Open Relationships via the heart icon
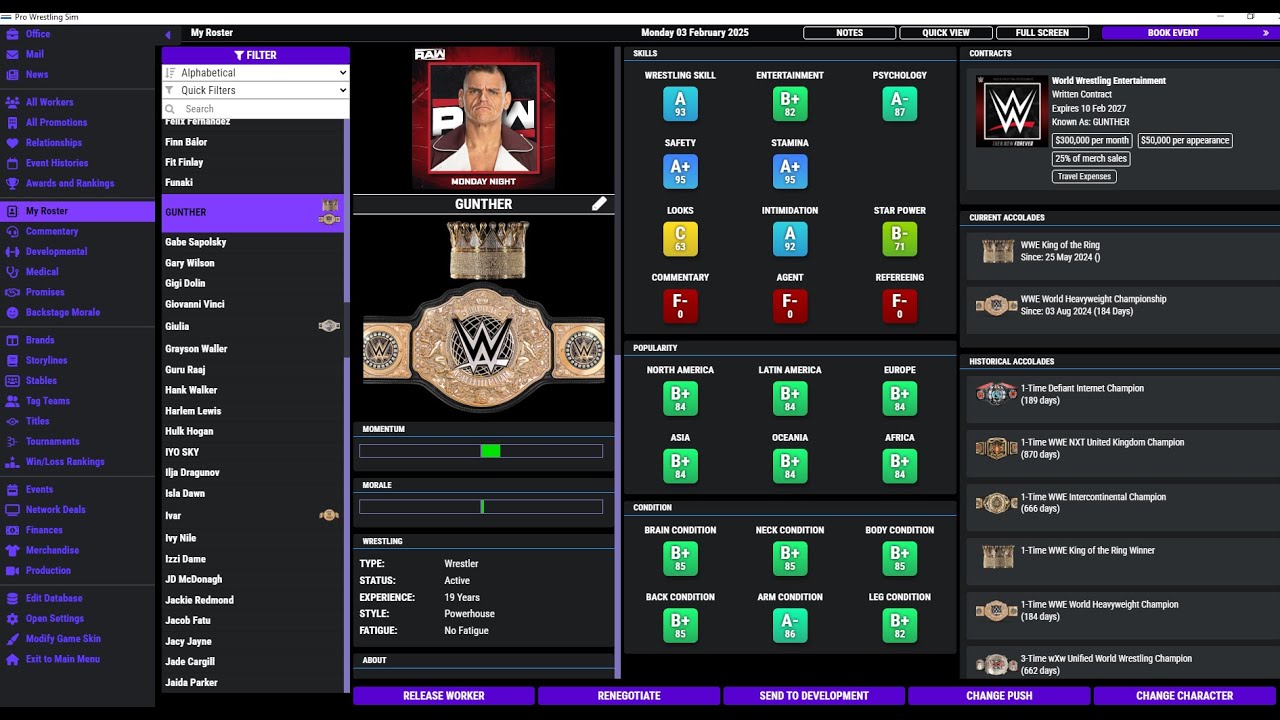The height and width of the screenshot is (720, 1280). 12,142
